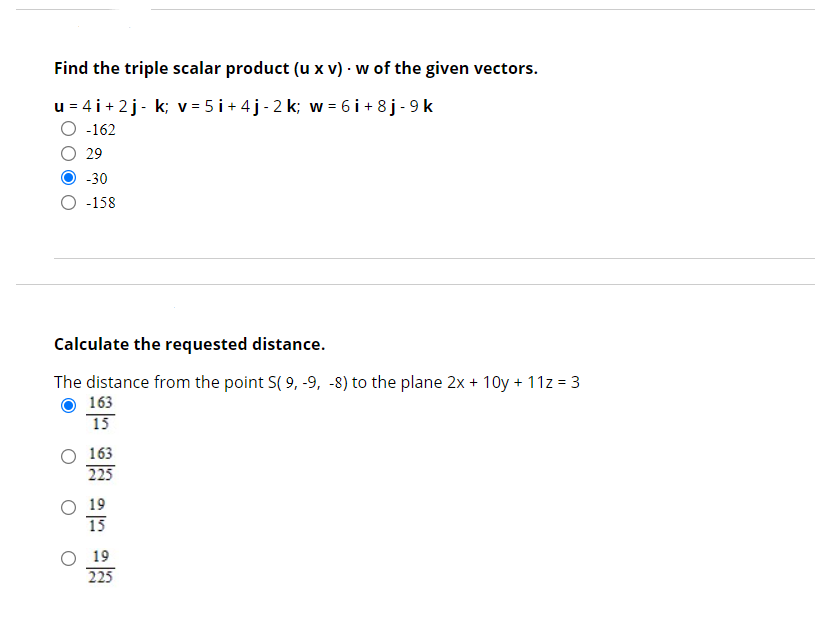
Task: Click the vector definition line for u, v, w
Action: 243,106
